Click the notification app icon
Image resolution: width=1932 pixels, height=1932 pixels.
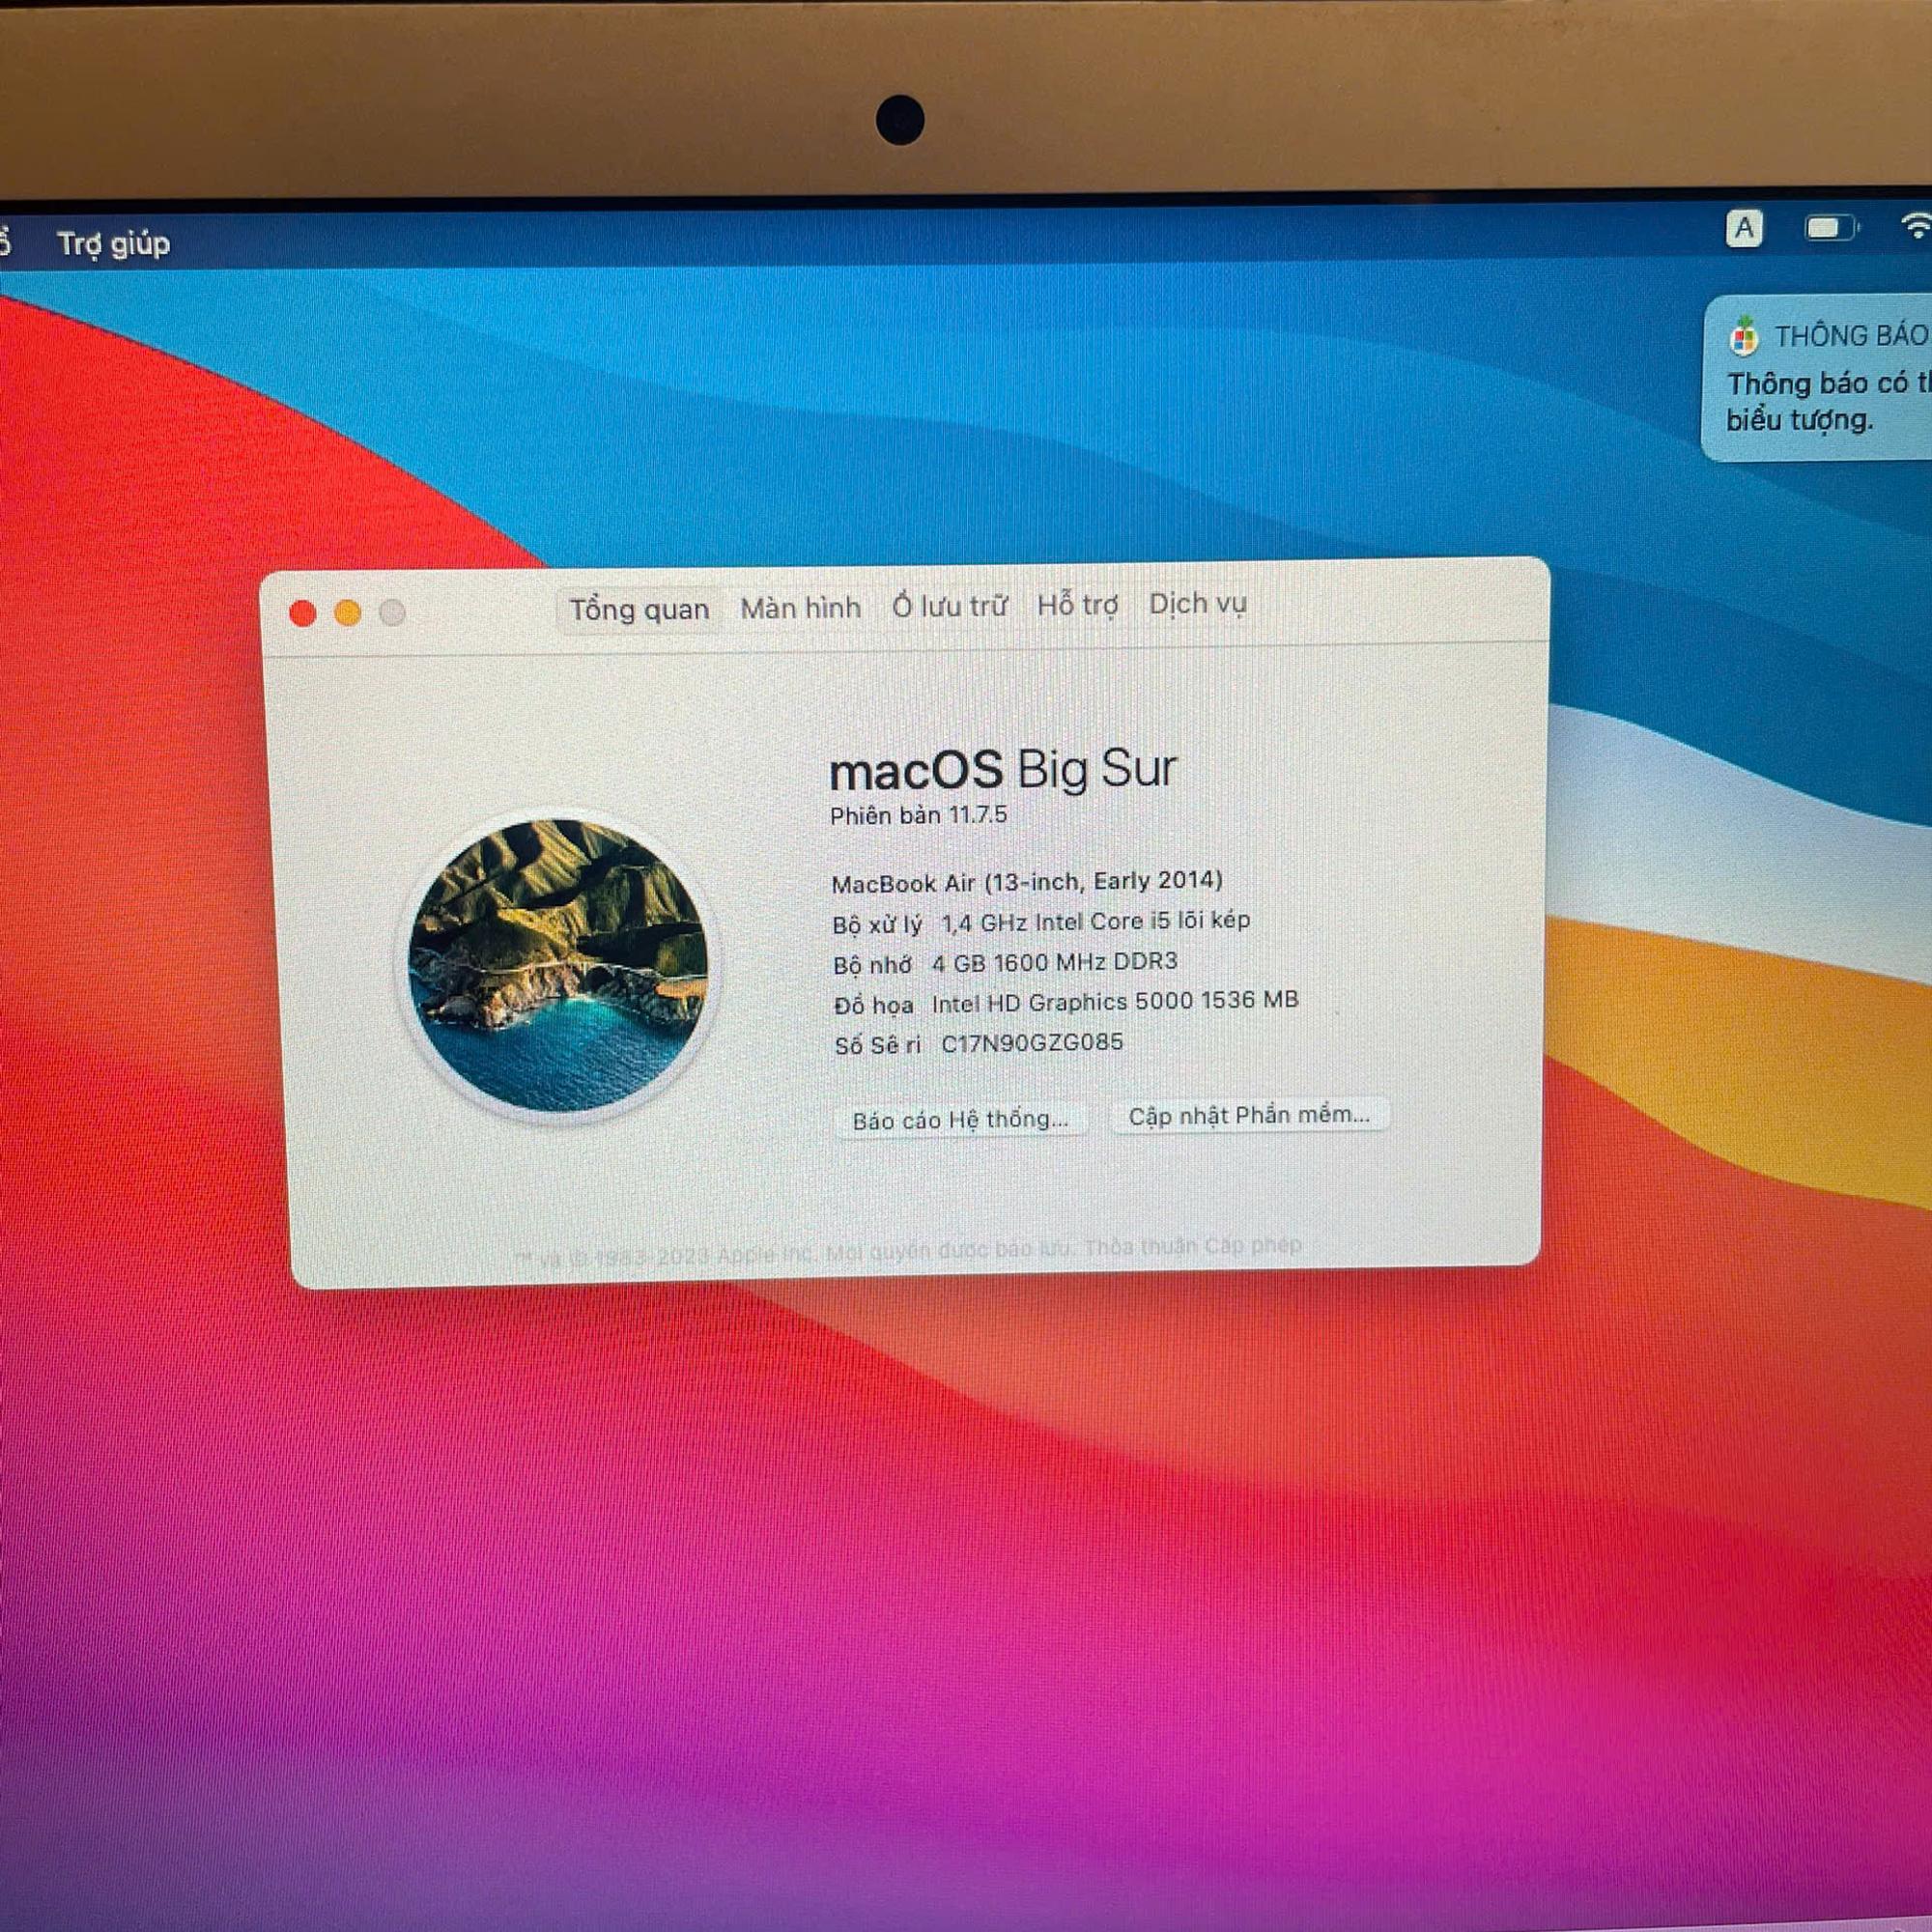(x=1744, y=336)
